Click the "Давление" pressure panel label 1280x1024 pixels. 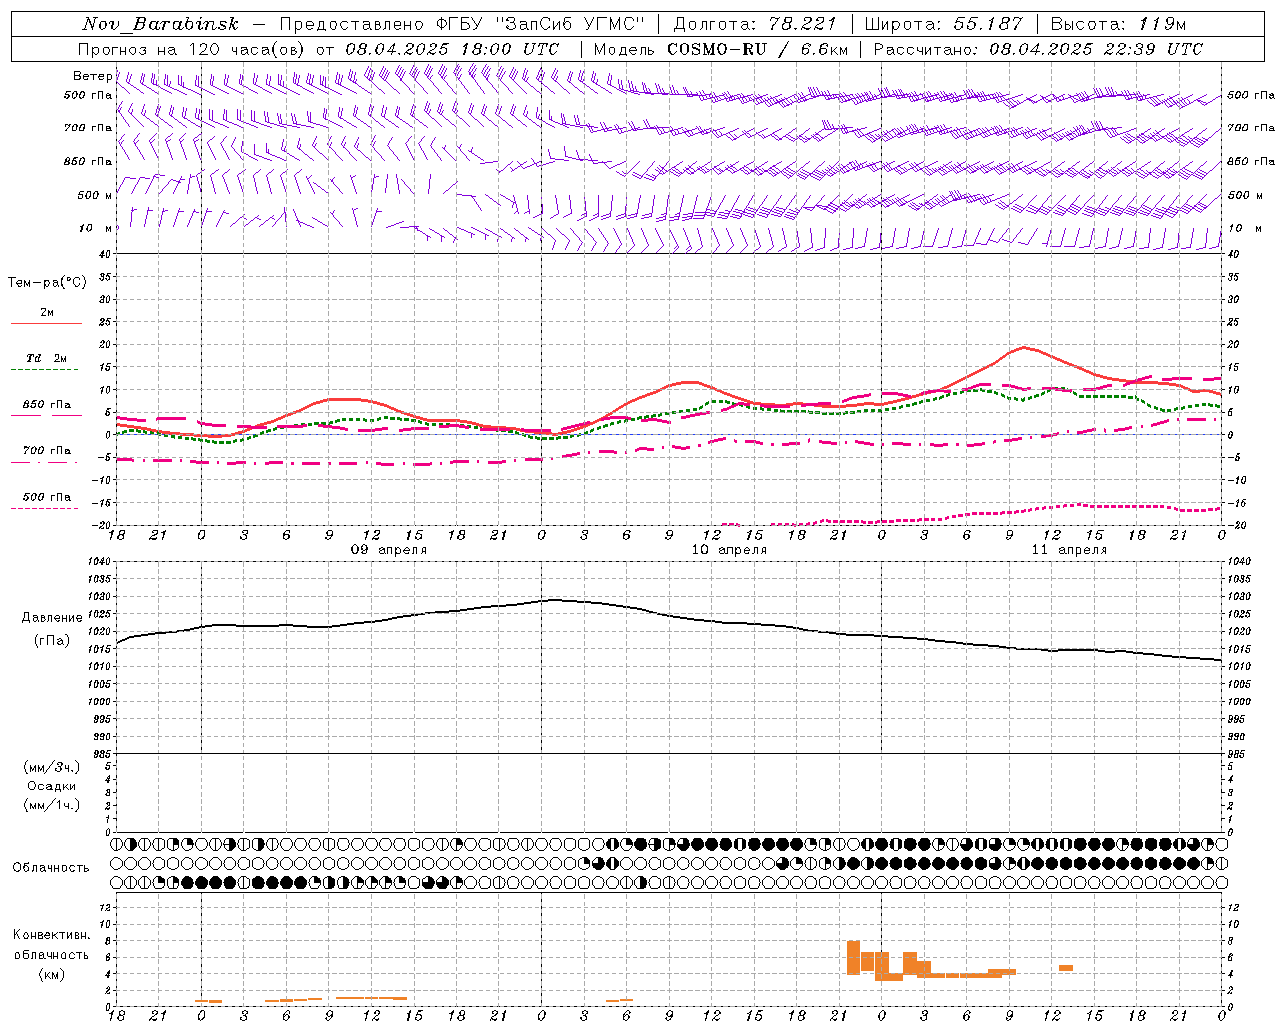pyautogui.click(x=52, y=618)
